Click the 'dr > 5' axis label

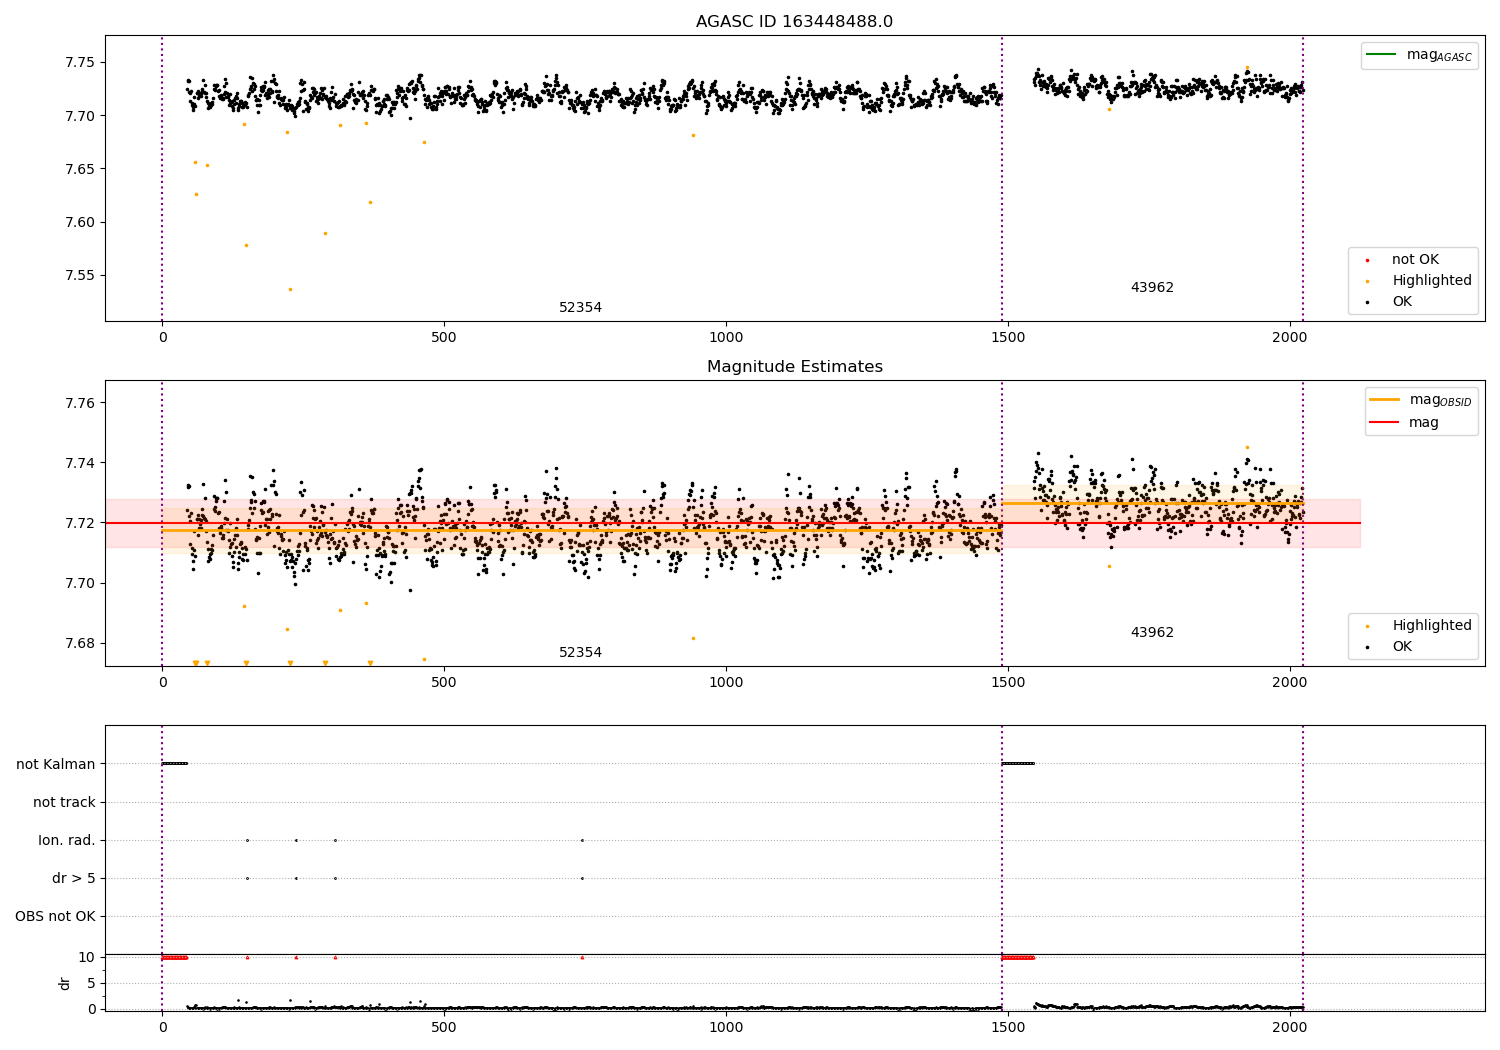(74, 878)
